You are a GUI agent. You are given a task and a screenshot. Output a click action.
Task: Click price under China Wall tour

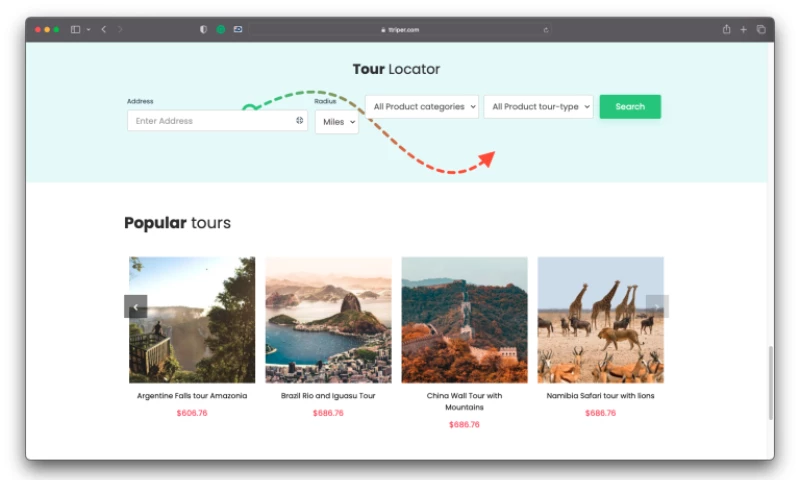pyautogui.click(x=464, y=425)
